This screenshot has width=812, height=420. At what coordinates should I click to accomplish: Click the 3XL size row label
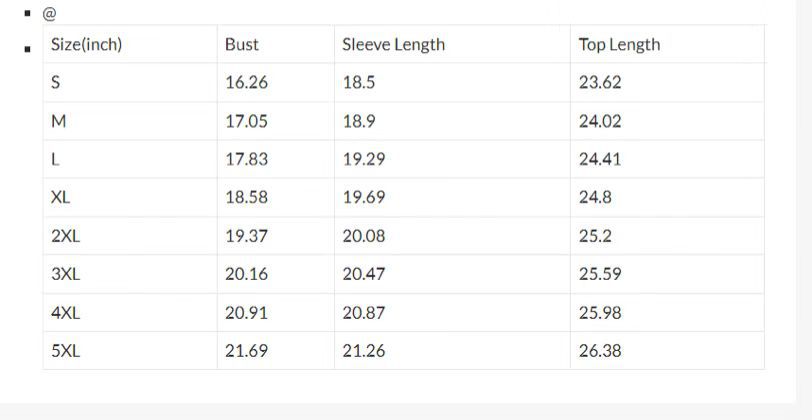coord(65,274)
